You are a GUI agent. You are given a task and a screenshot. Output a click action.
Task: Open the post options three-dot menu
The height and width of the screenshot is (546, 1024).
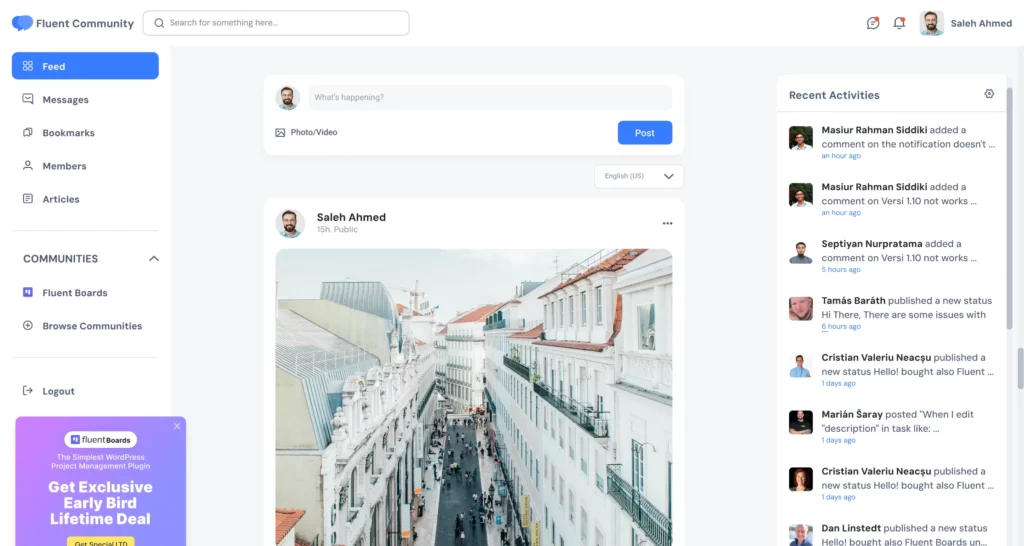pyautogui.click(x=667, y=223)
